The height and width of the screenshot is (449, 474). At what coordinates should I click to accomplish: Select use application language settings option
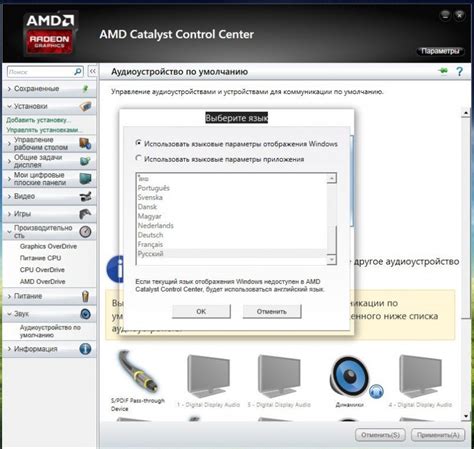point(139,158)
